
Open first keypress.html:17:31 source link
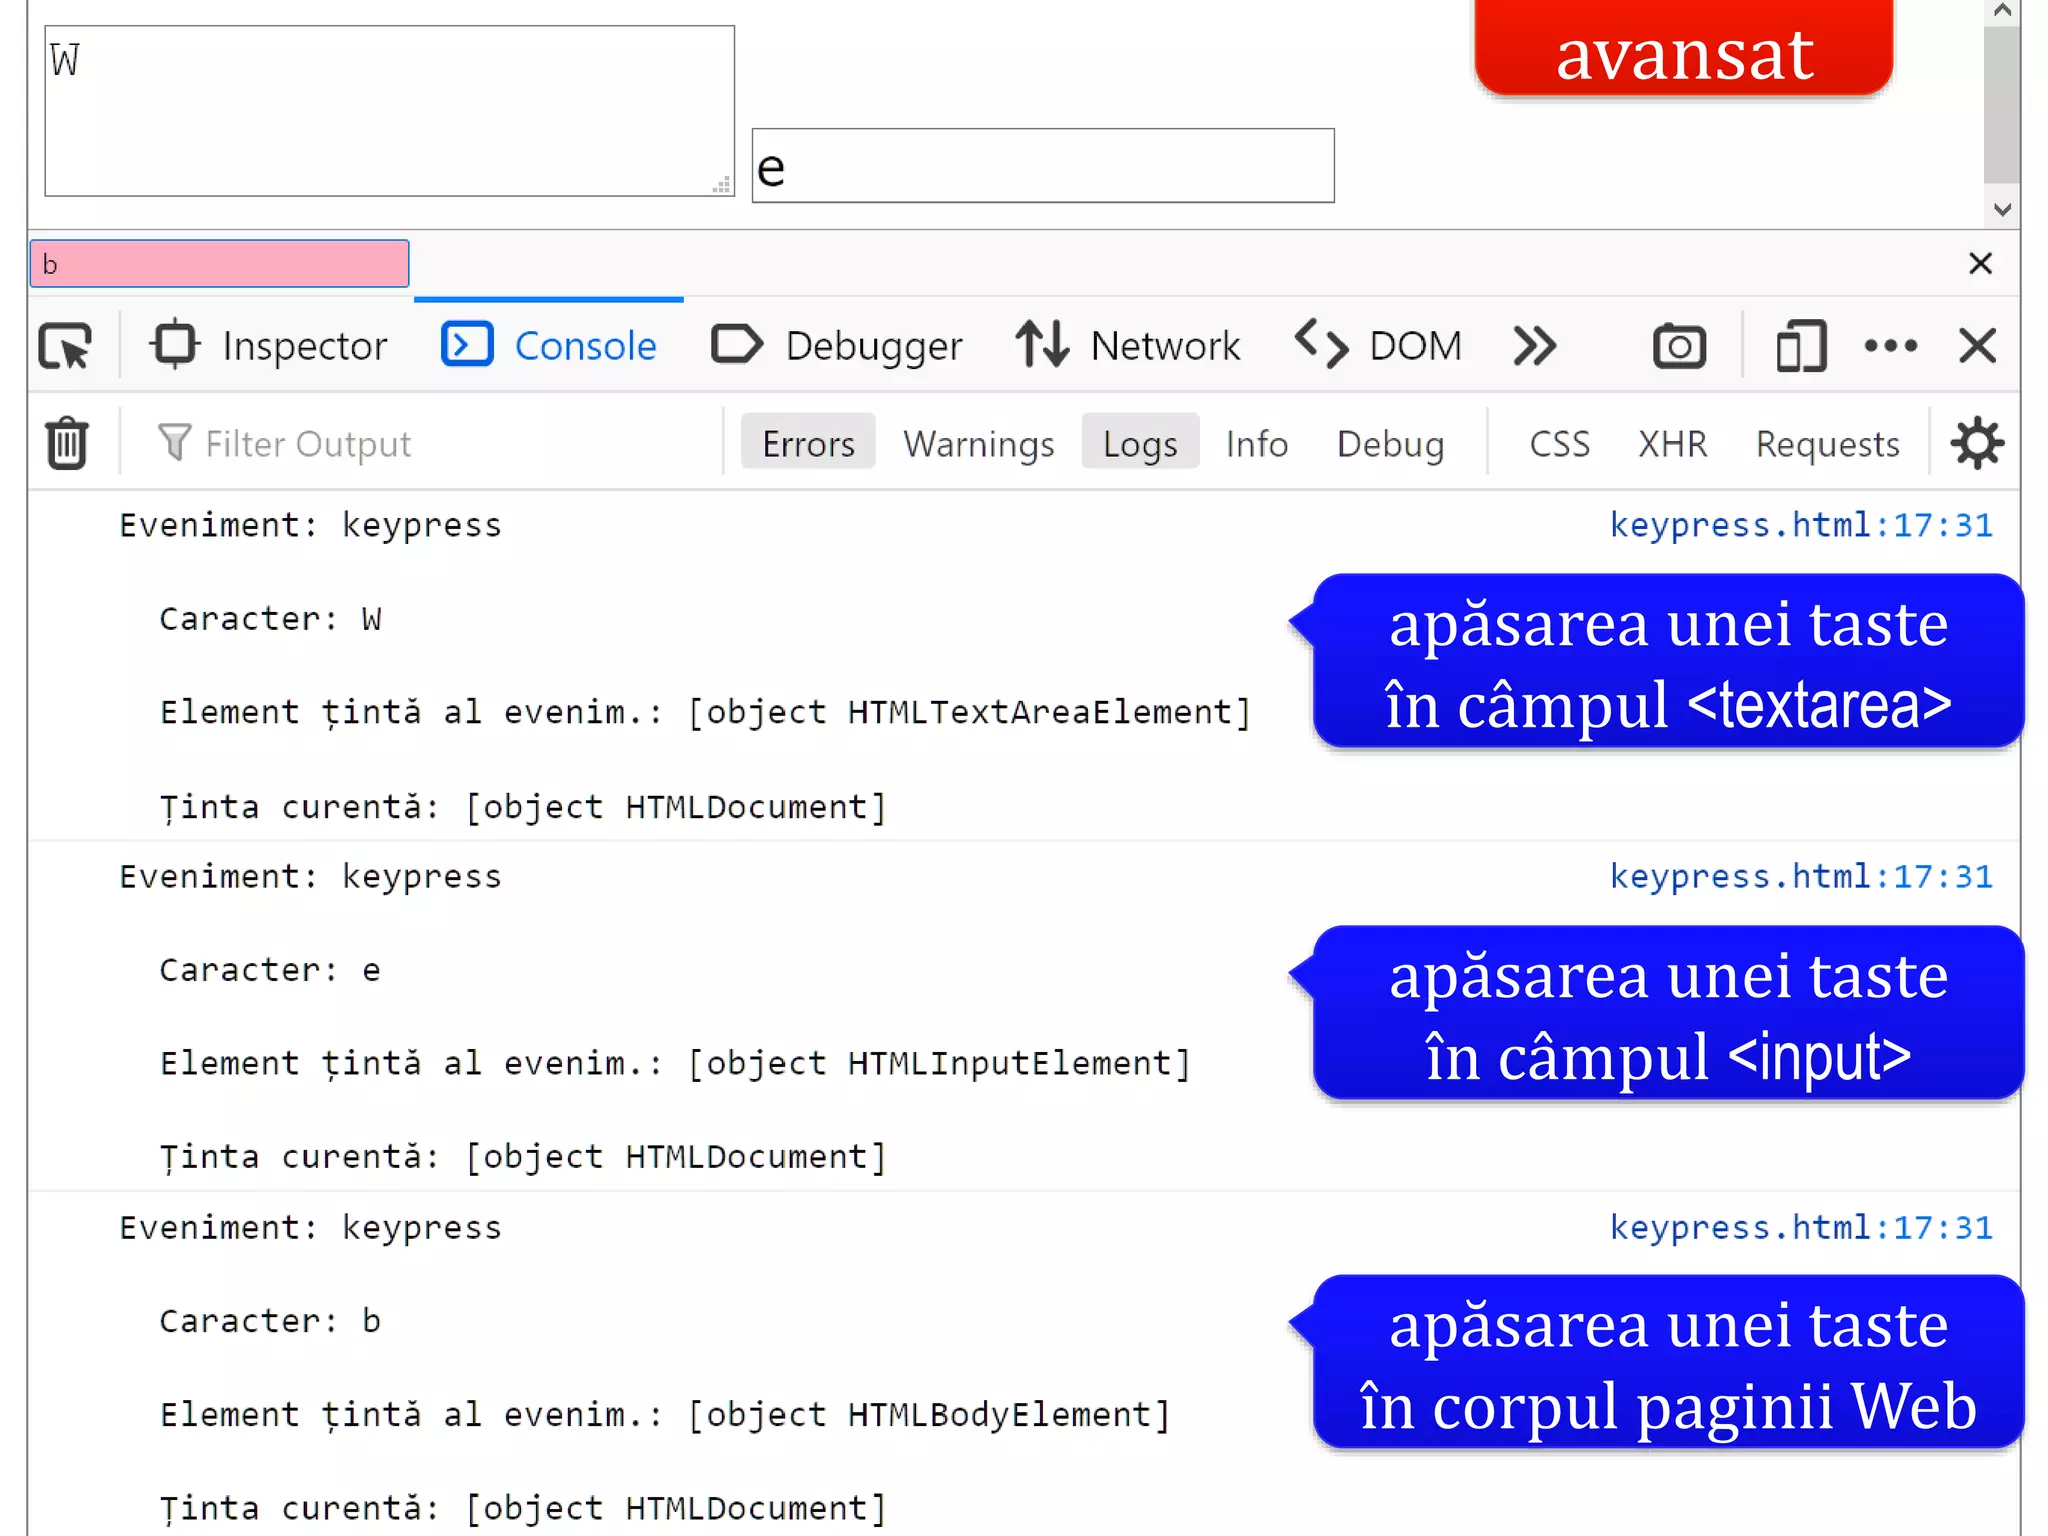tap(1800, 525)
